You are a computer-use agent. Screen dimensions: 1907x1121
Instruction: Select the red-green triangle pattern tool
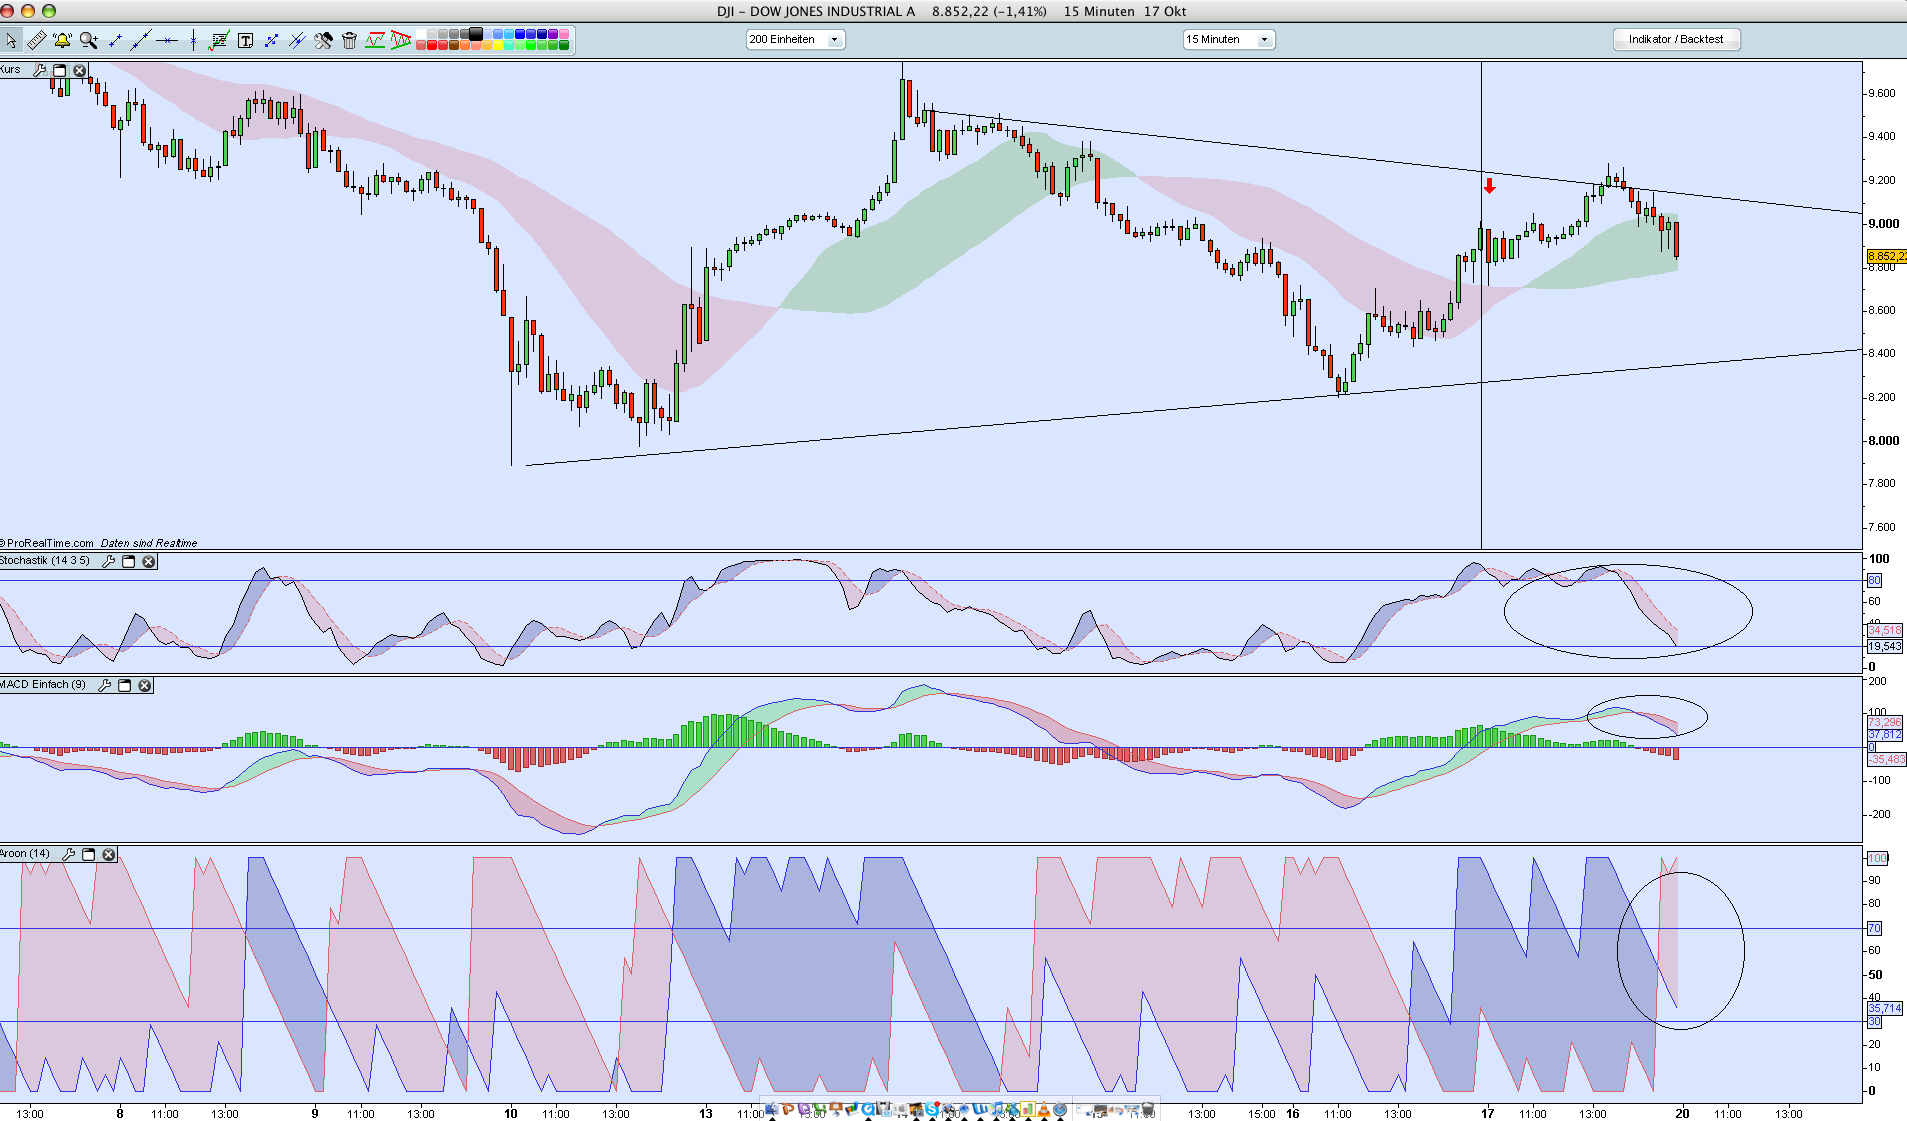pos(401,40)
